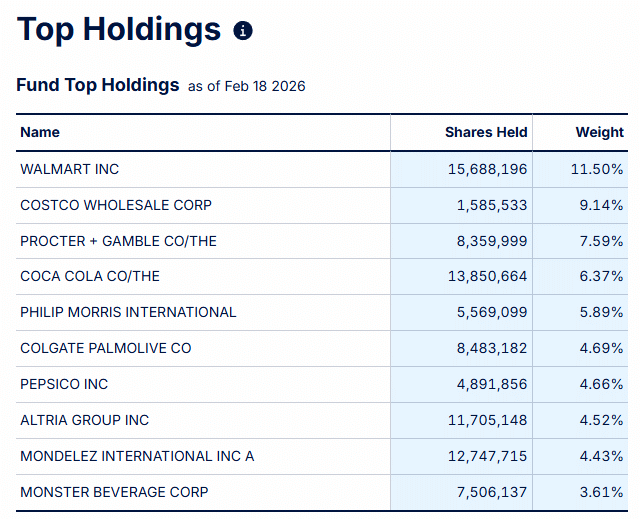Click MONDELEZ INTERNATIONAL INC A row
The image size is (640, 519).
[x=137, y=456]
